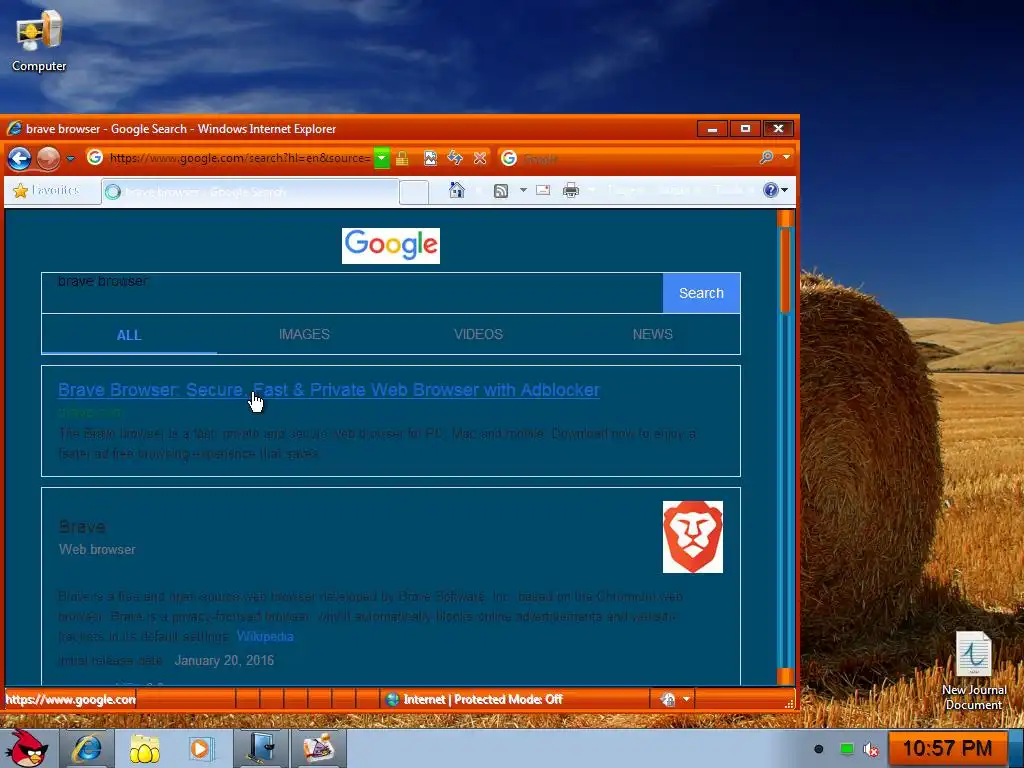
Task: Click the vertical scrollbar thumb
Action: [x=786, y=270]
